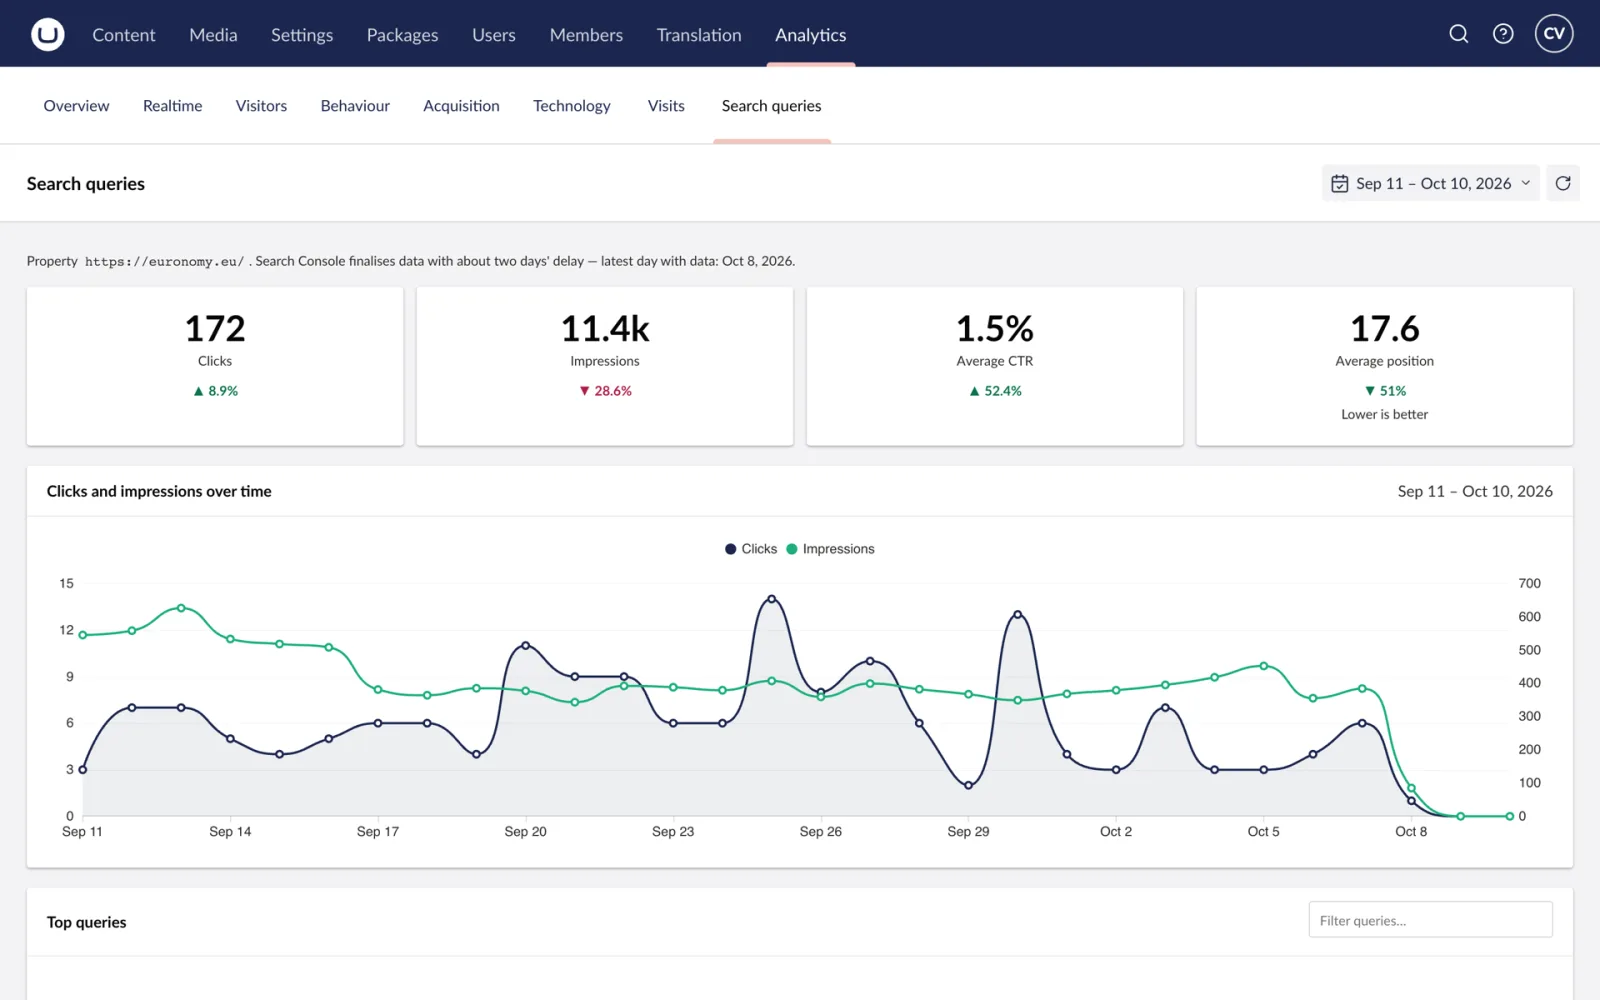
Task: Click the Oct 8 axis label
Action: pos(1411,832)
